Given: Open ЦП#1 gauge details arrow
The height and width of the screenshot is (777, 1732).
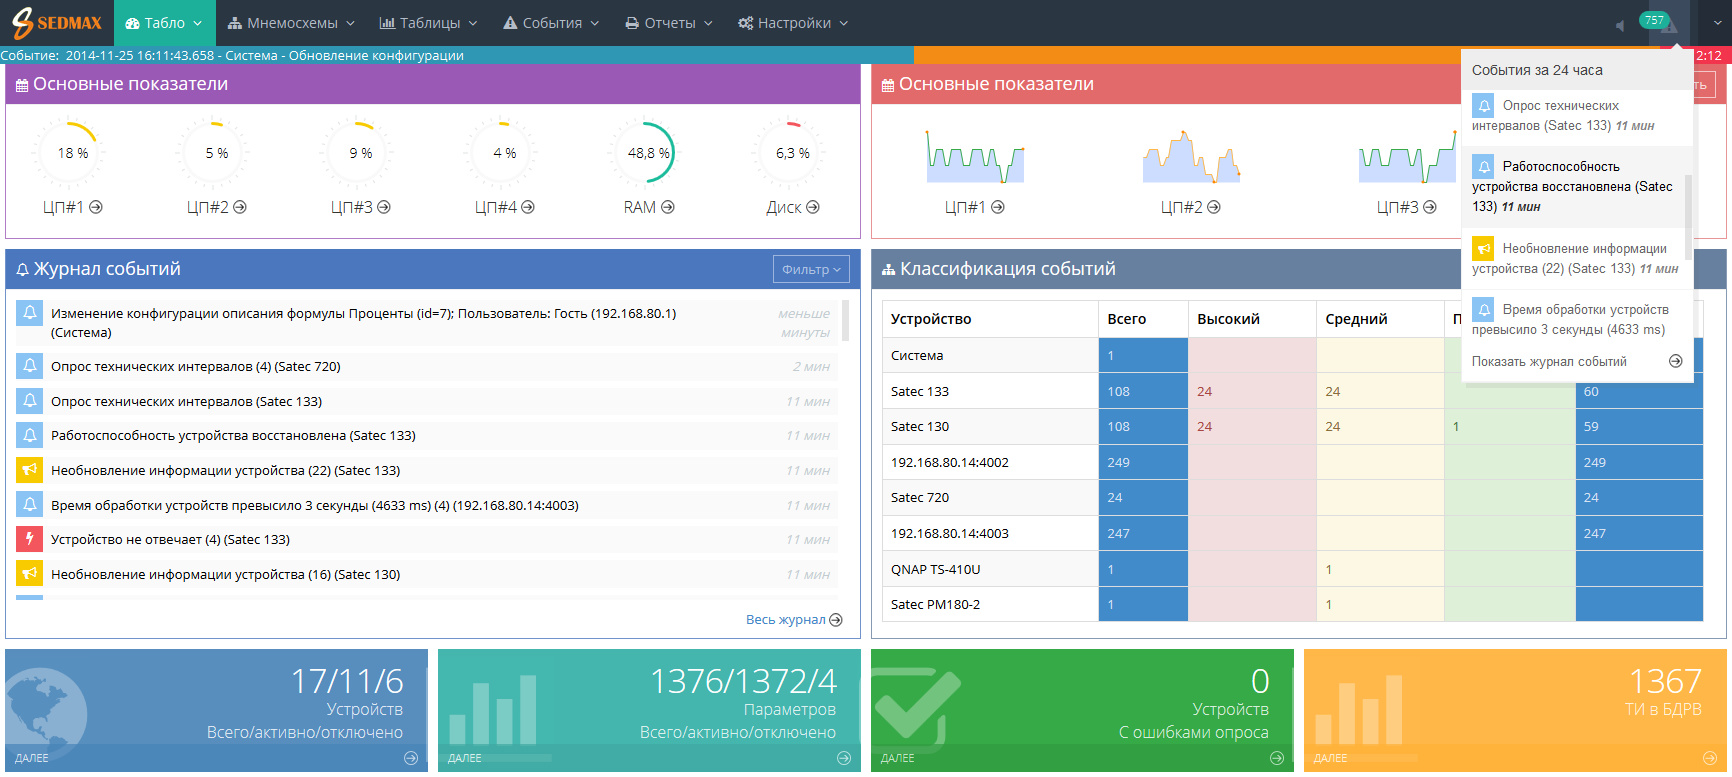Looking at the screenshot, I should [x=96, y=207].
